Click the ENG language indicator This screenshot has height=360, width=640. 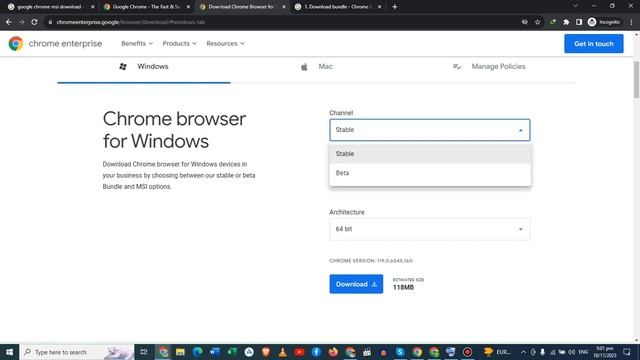(x=583, y=352)
